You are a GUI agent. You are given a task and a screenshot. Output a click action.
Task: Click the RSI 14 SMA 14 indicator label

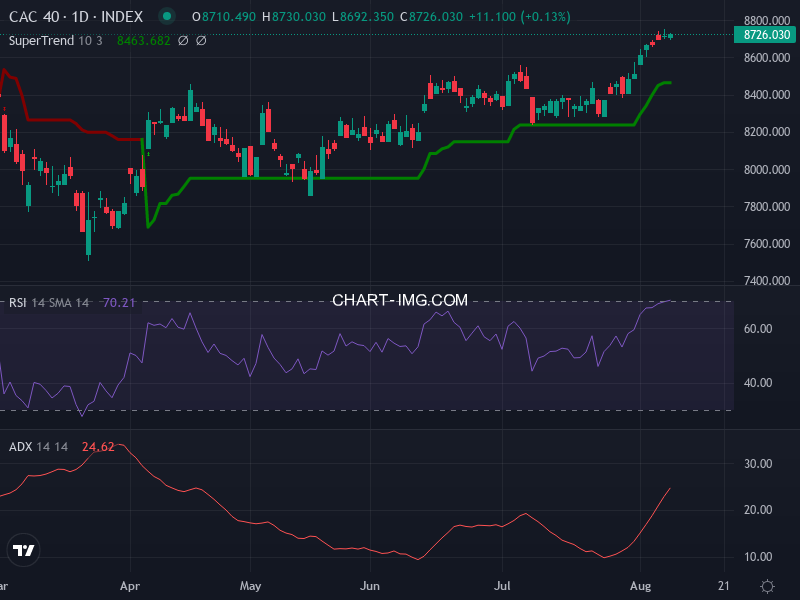49,303
